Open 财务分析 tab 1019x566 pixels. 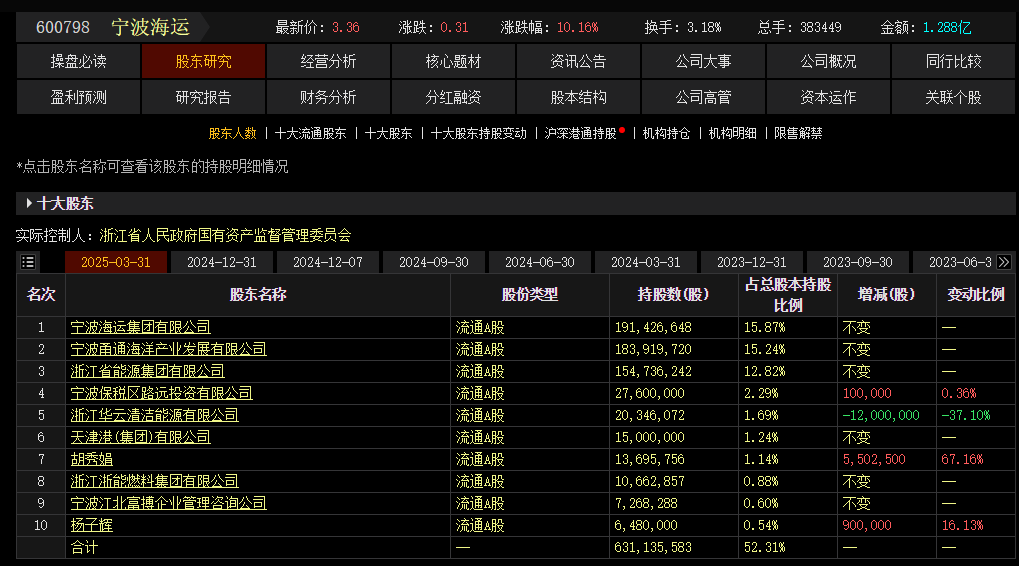328,97
